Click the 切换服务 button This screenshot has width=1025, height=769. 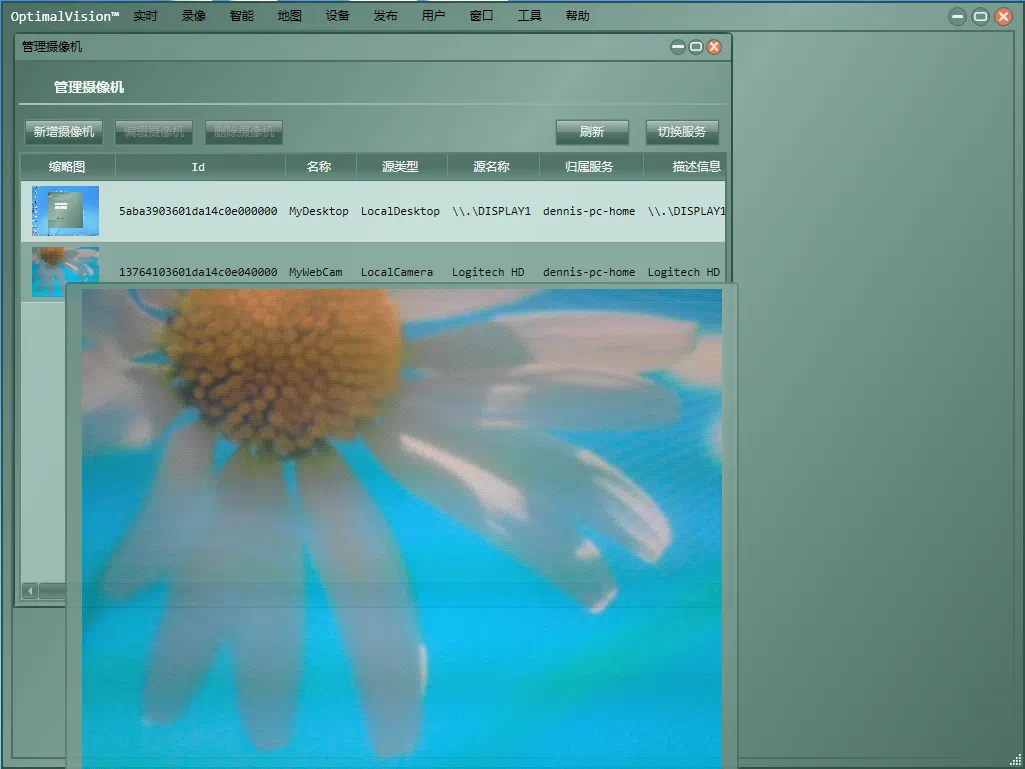[x=682, y=132]
